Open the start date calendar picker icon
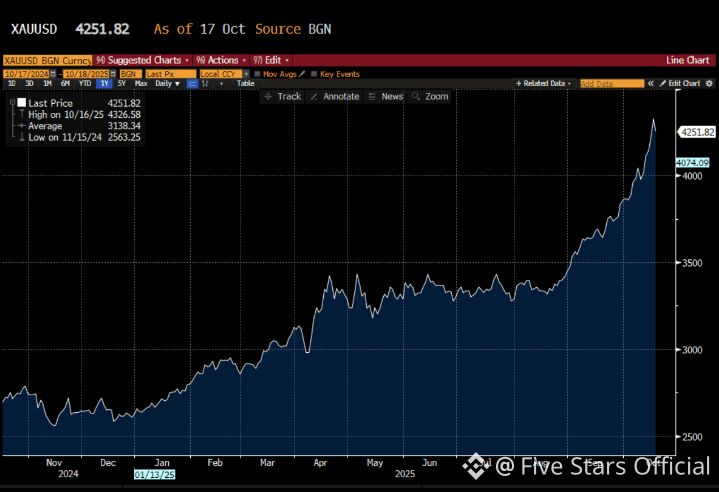719x492 pixels. 53,74
